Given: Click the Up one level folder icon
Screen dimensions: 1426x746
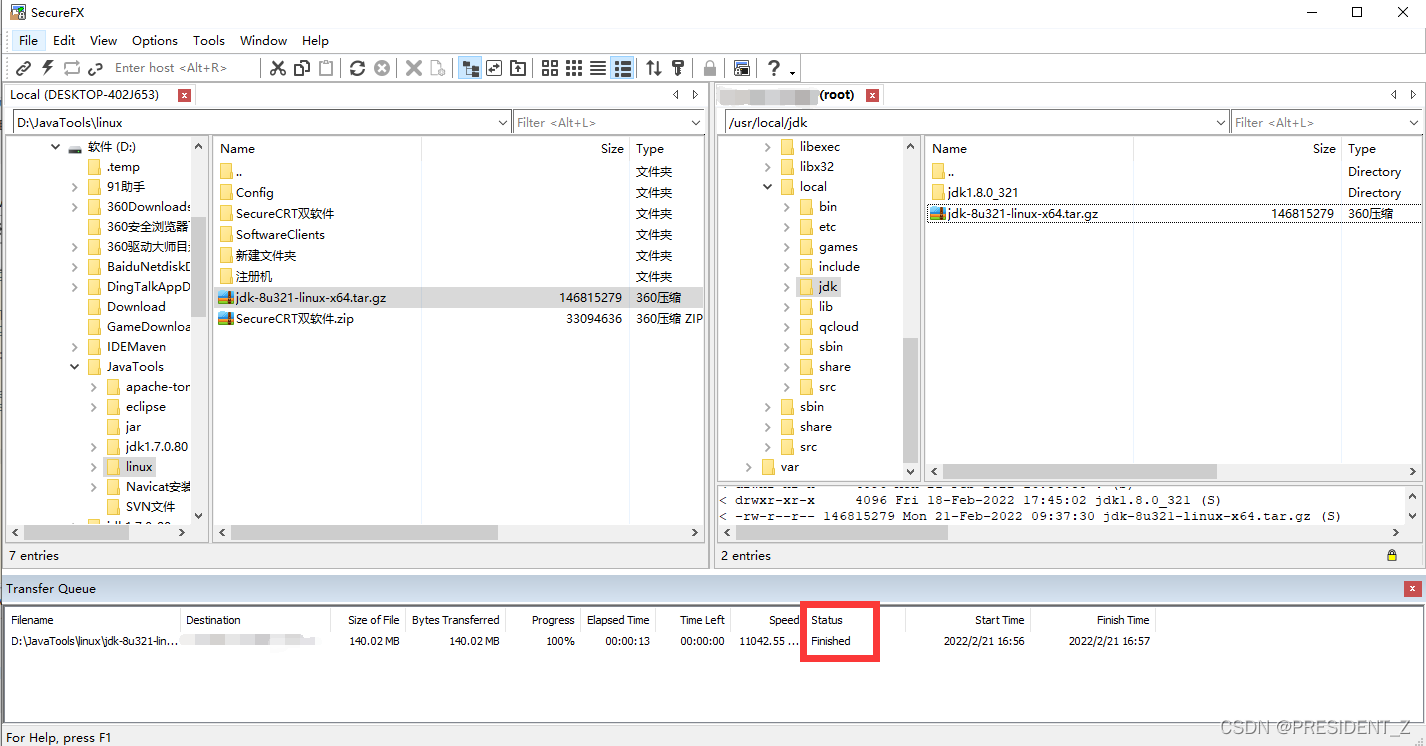Looking at the screenshot, I should click(518, 68).
